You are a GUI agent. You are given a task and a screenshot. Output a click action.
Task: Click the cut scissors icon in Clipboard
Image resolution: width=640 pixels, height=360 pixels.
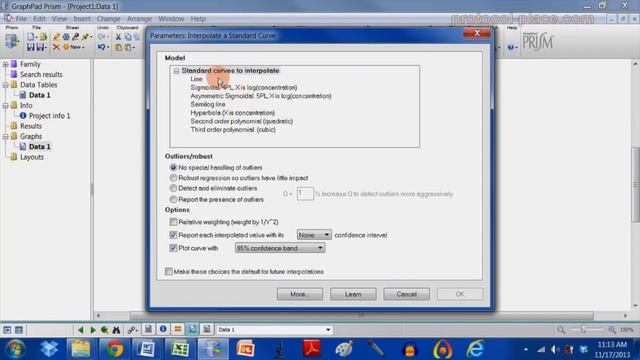click(x=118, y=37)
